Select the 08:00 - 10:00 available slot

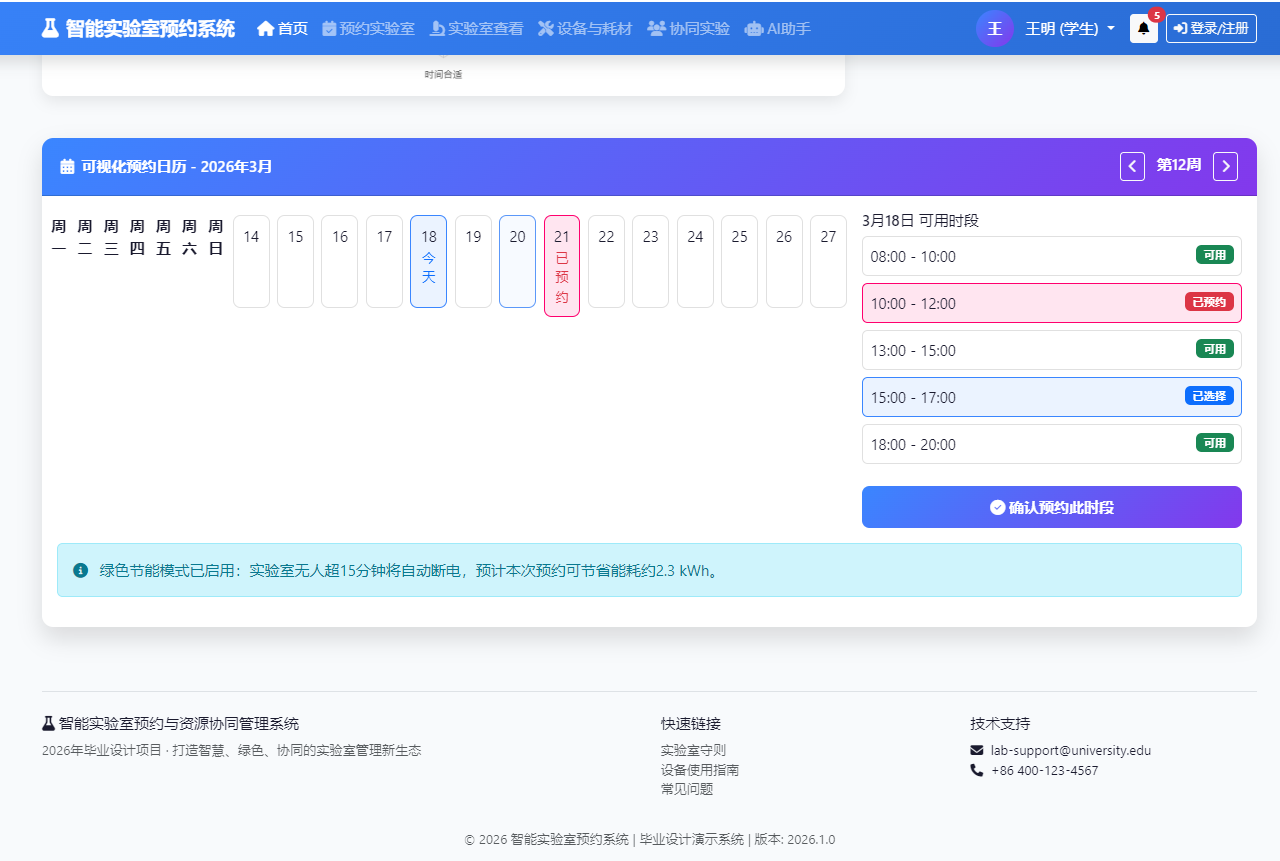(x=1051, y=256)
